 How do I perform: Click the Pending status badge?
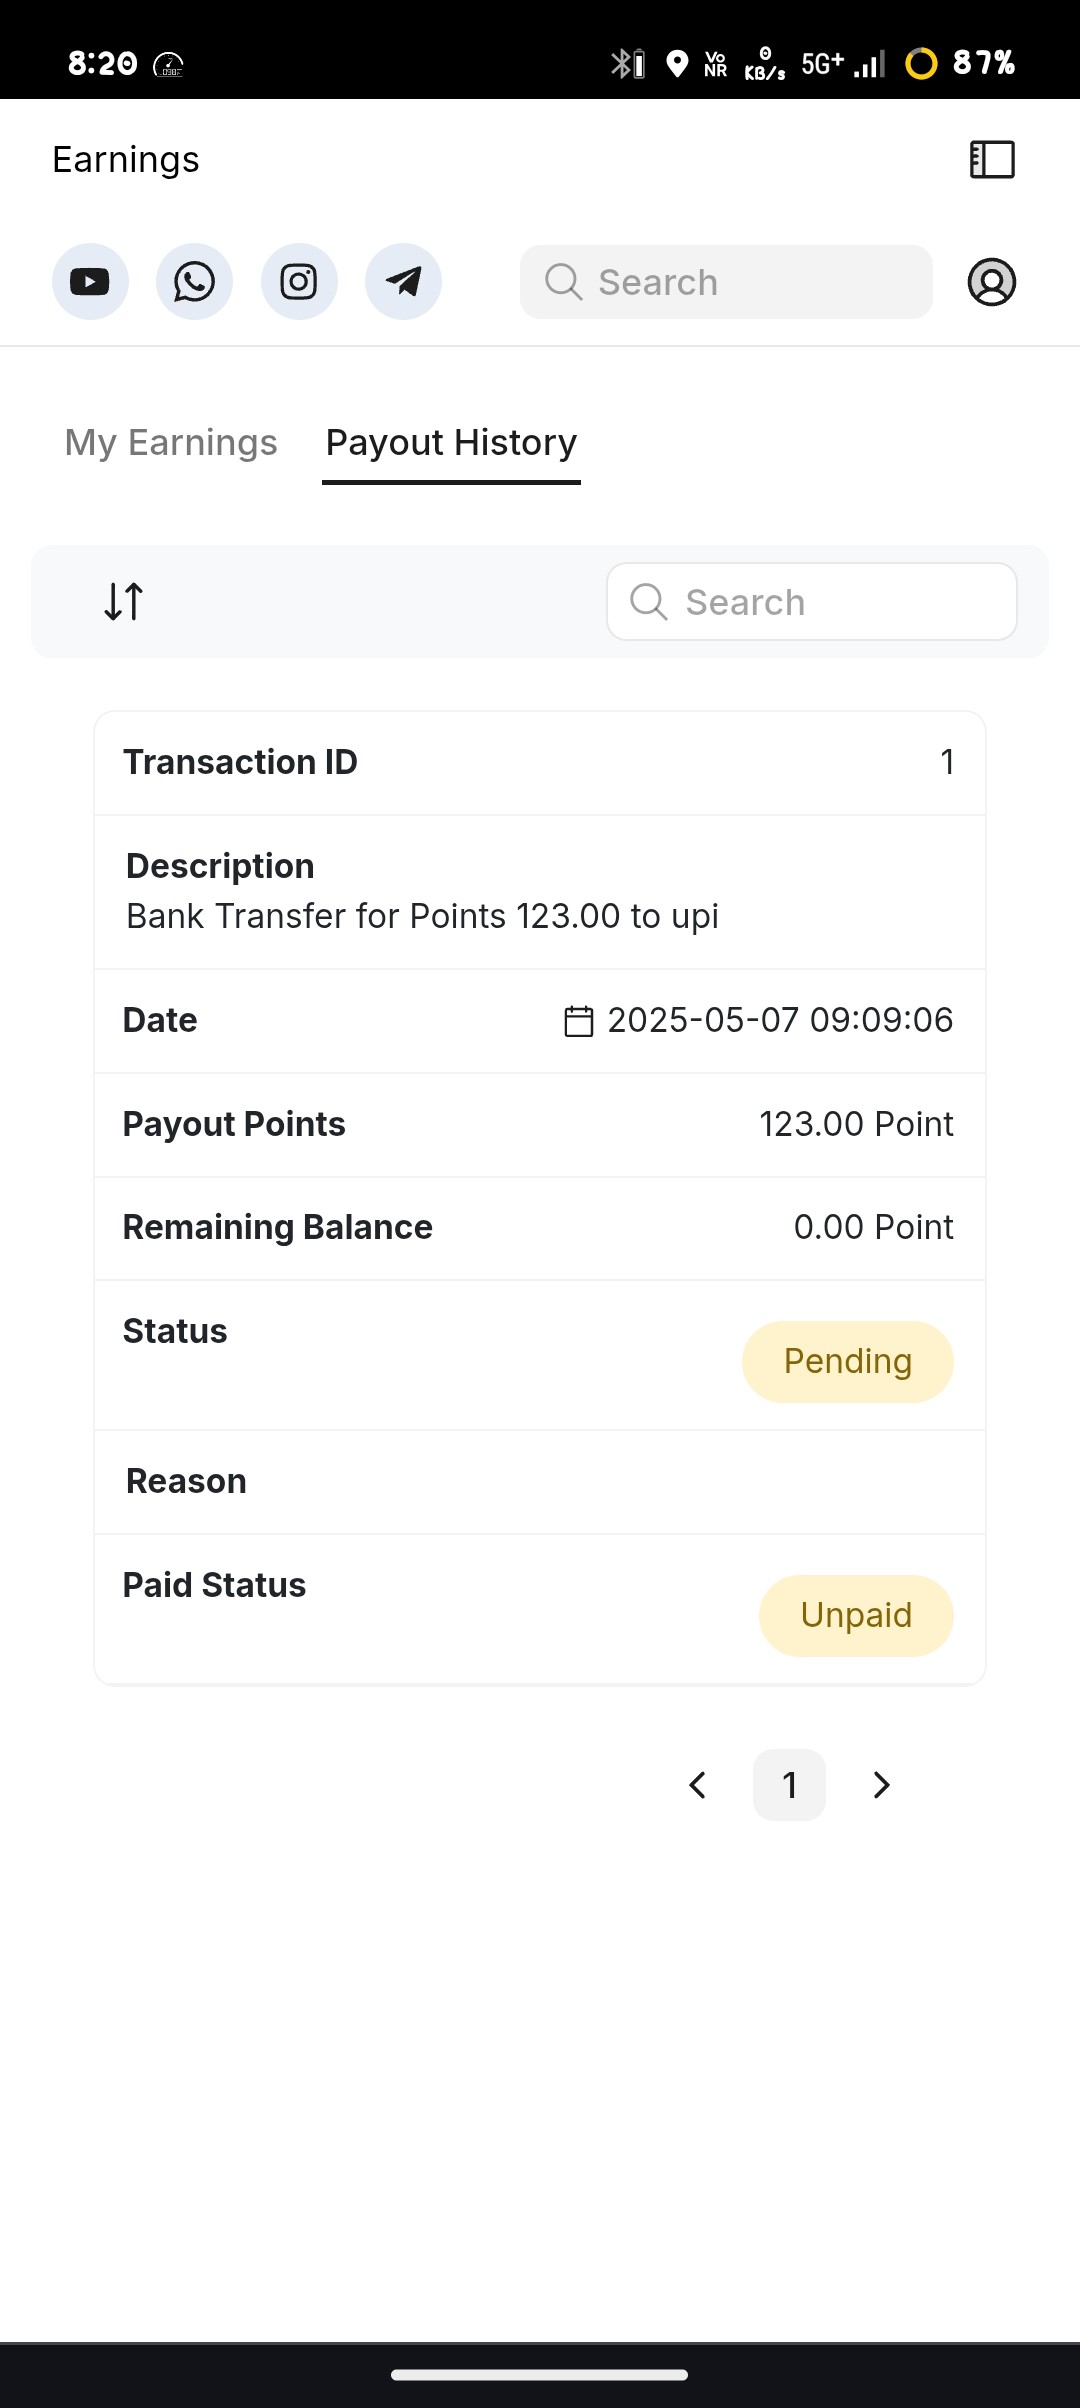(x=848, y=1362)
